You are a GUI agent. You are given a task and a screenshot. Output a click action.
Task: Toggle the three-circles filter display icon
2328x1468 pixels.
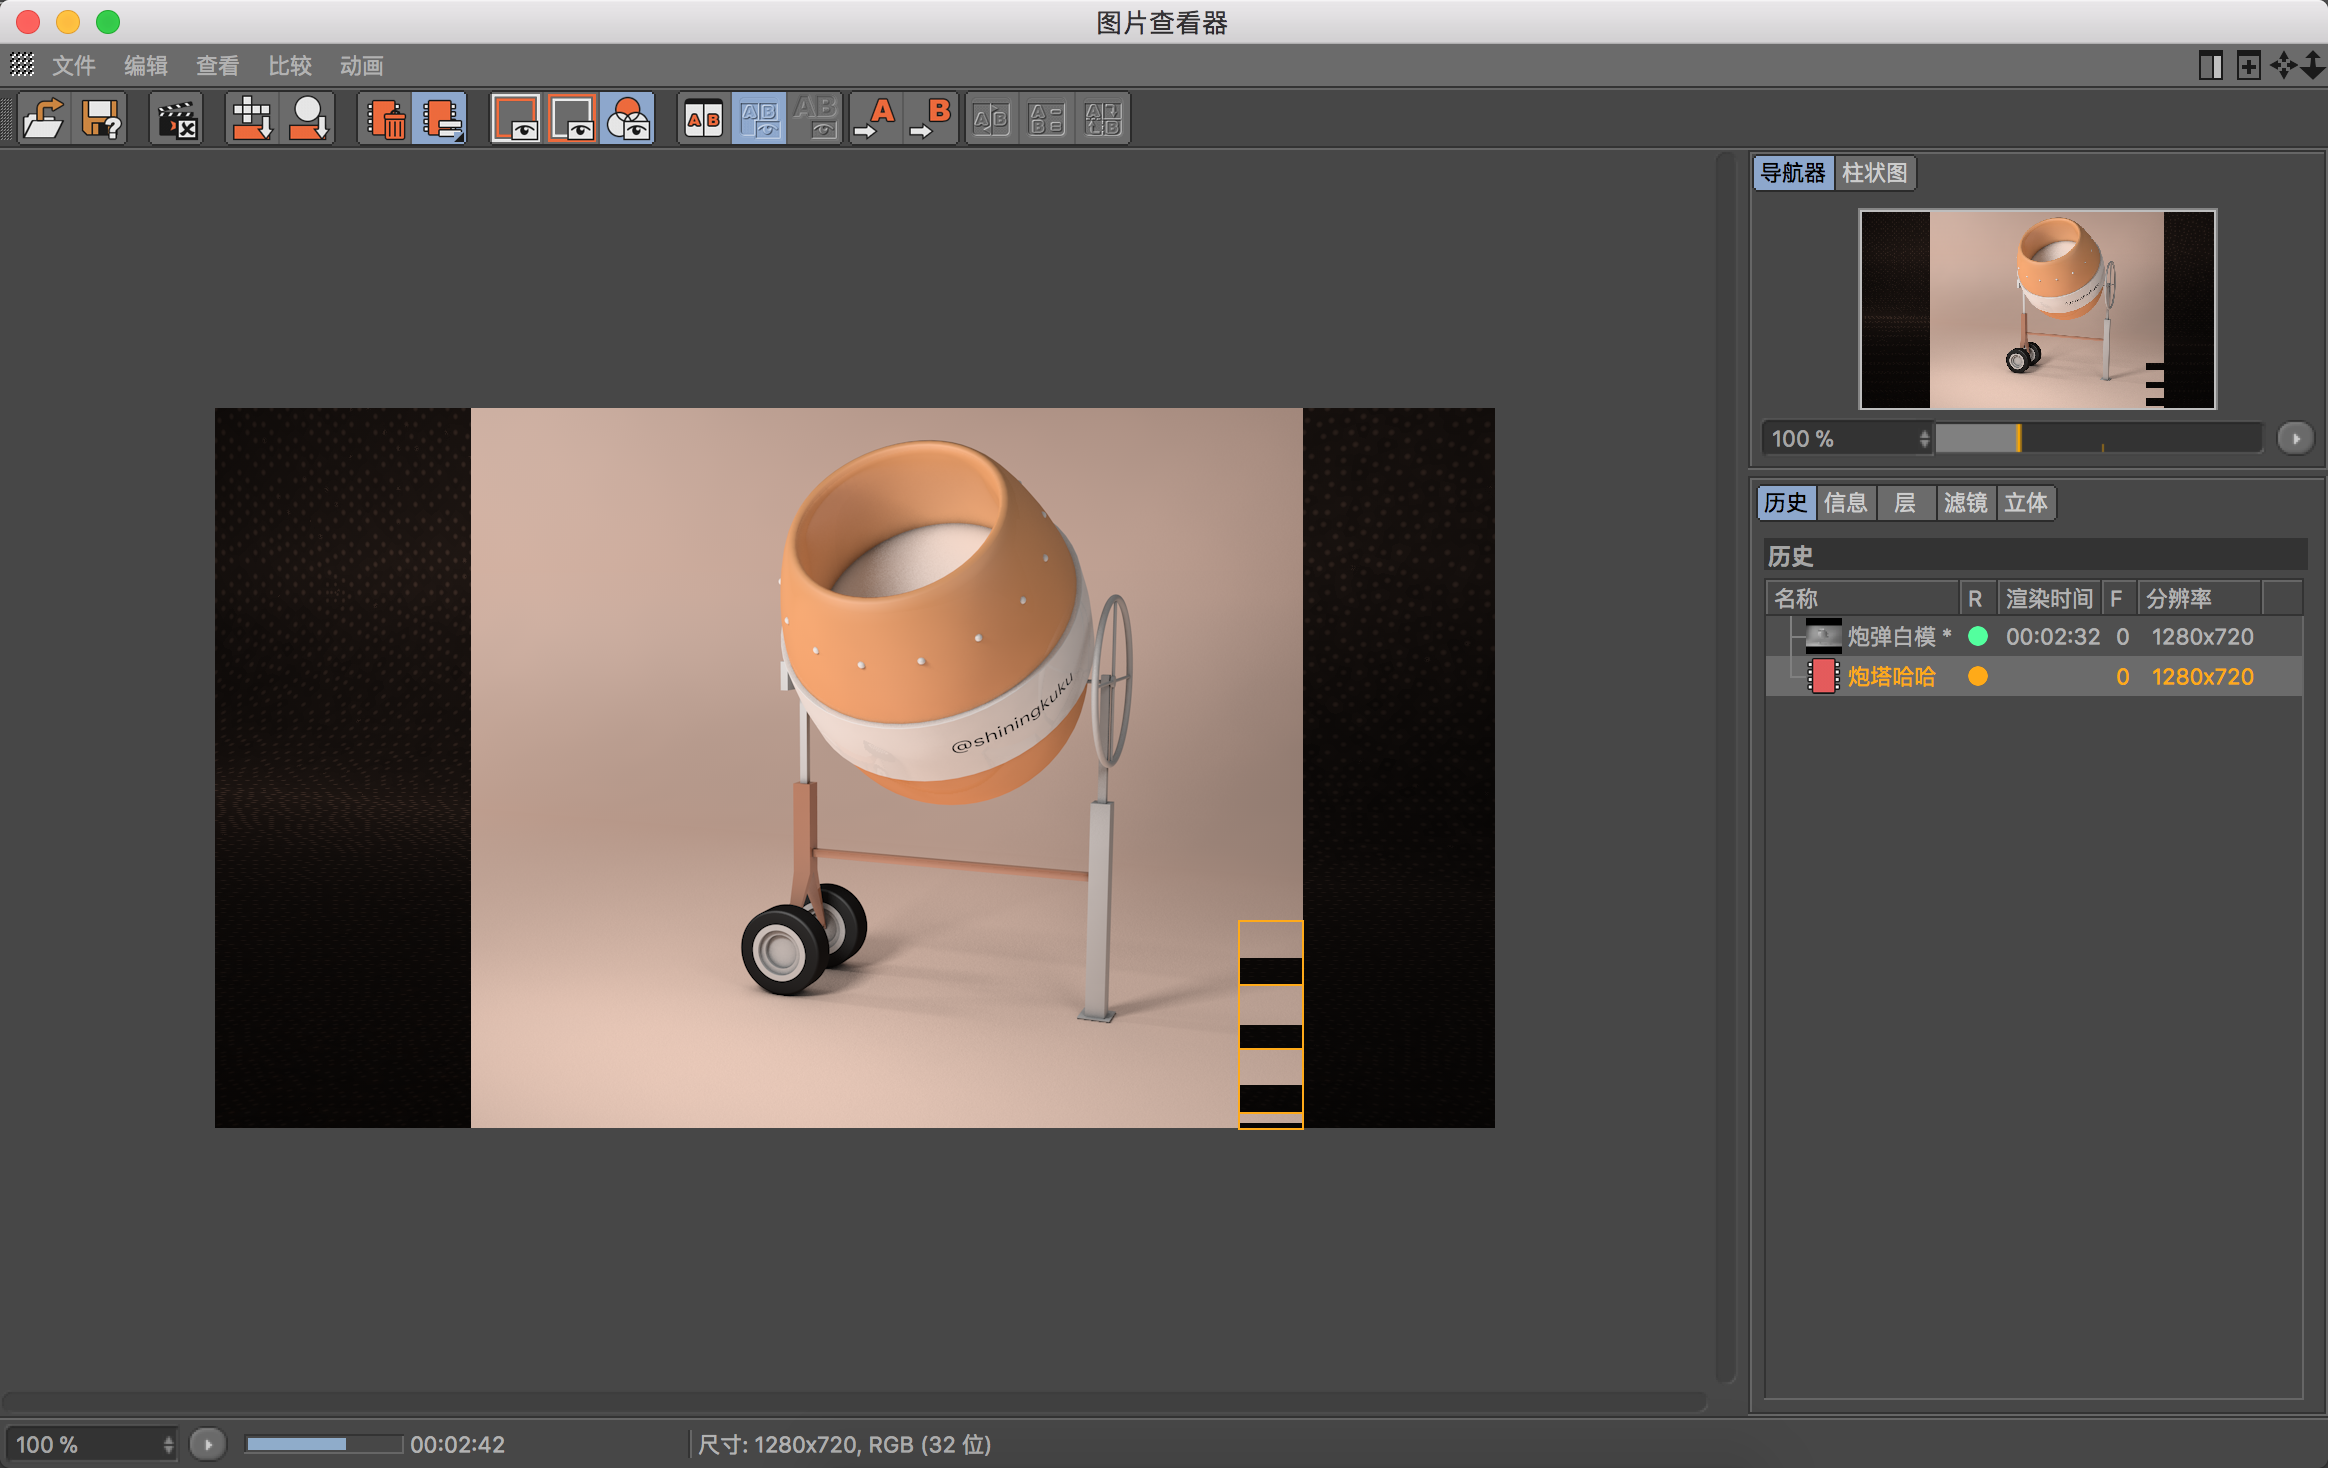pos(628,119)
